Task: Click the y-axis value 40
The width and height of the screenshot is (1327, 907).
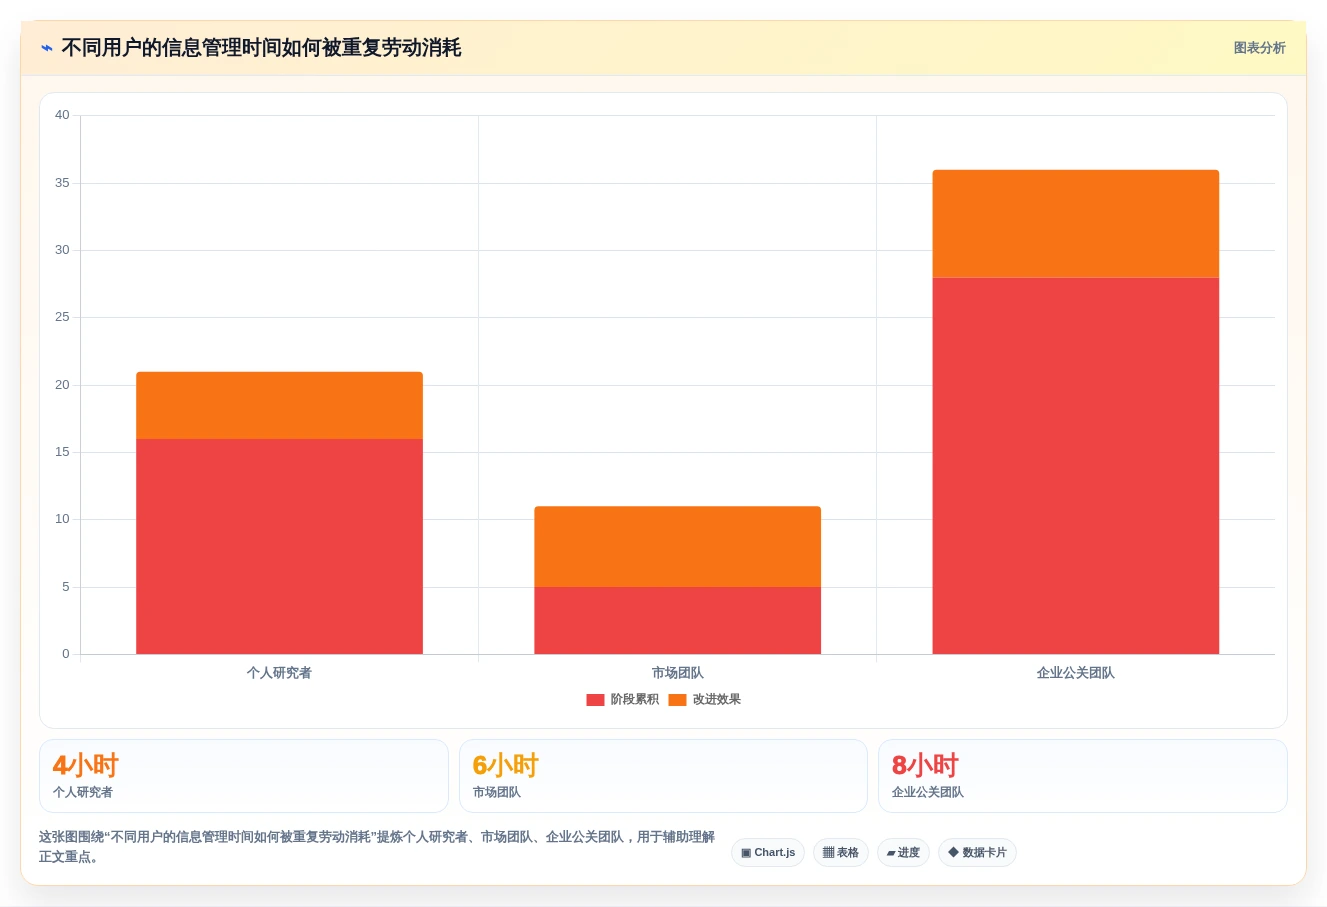Action: coord(62,115)
